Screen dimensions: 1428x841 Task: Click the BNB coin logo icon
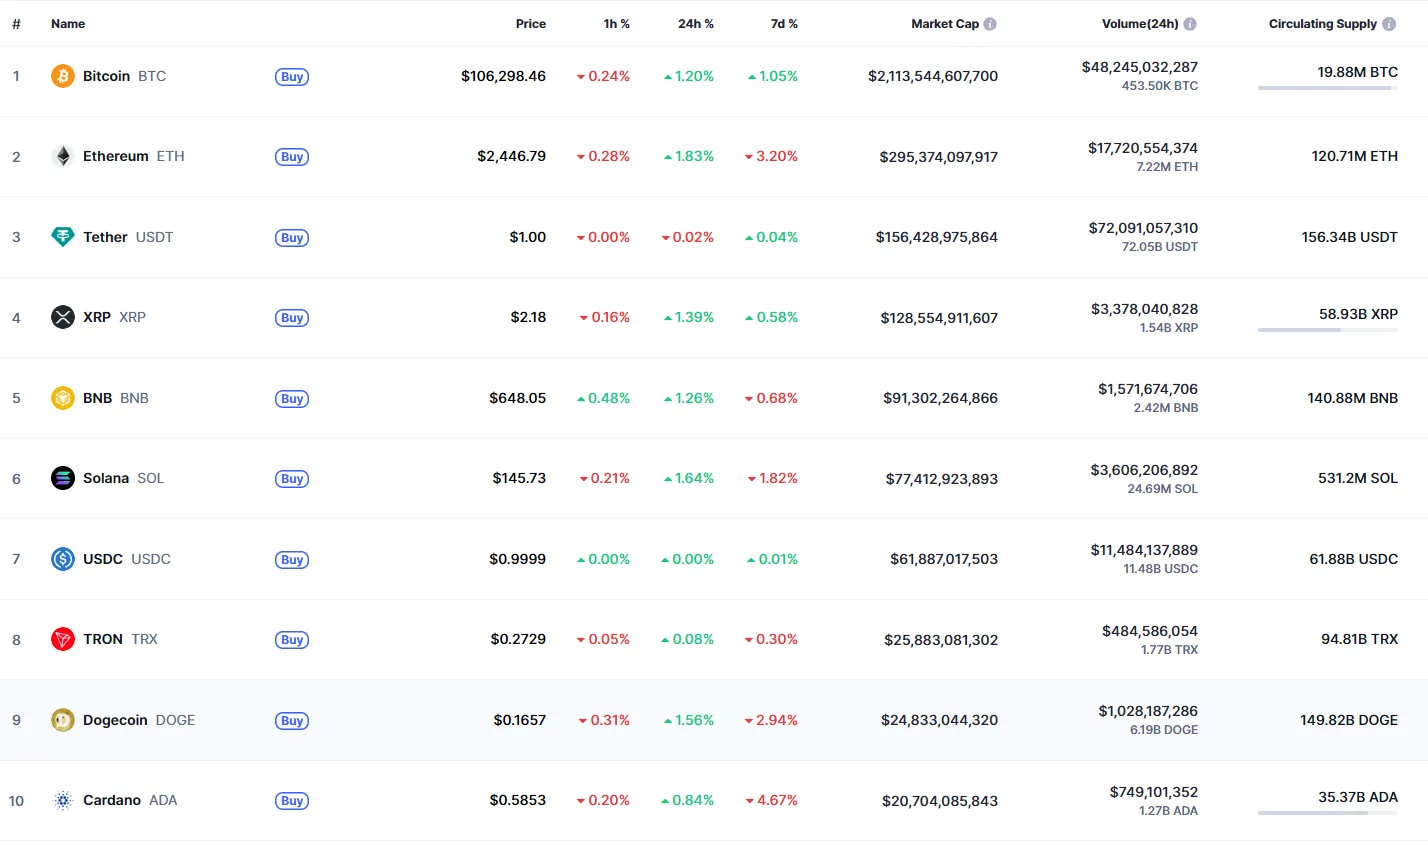63,398
